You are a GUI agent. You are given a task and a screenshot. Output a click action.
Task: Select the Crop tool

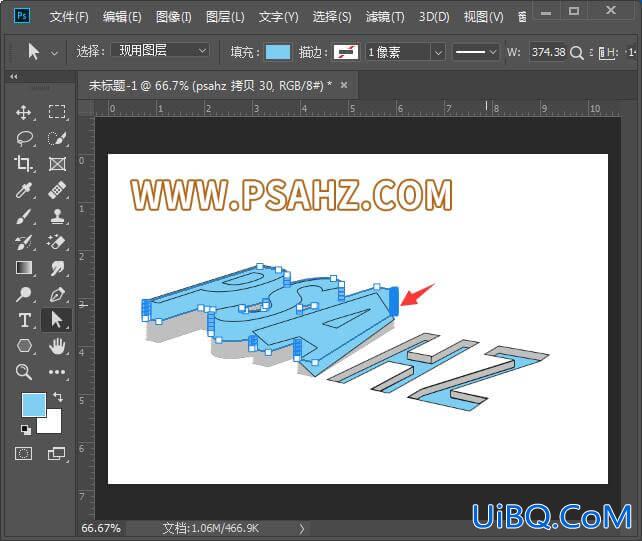24,164
